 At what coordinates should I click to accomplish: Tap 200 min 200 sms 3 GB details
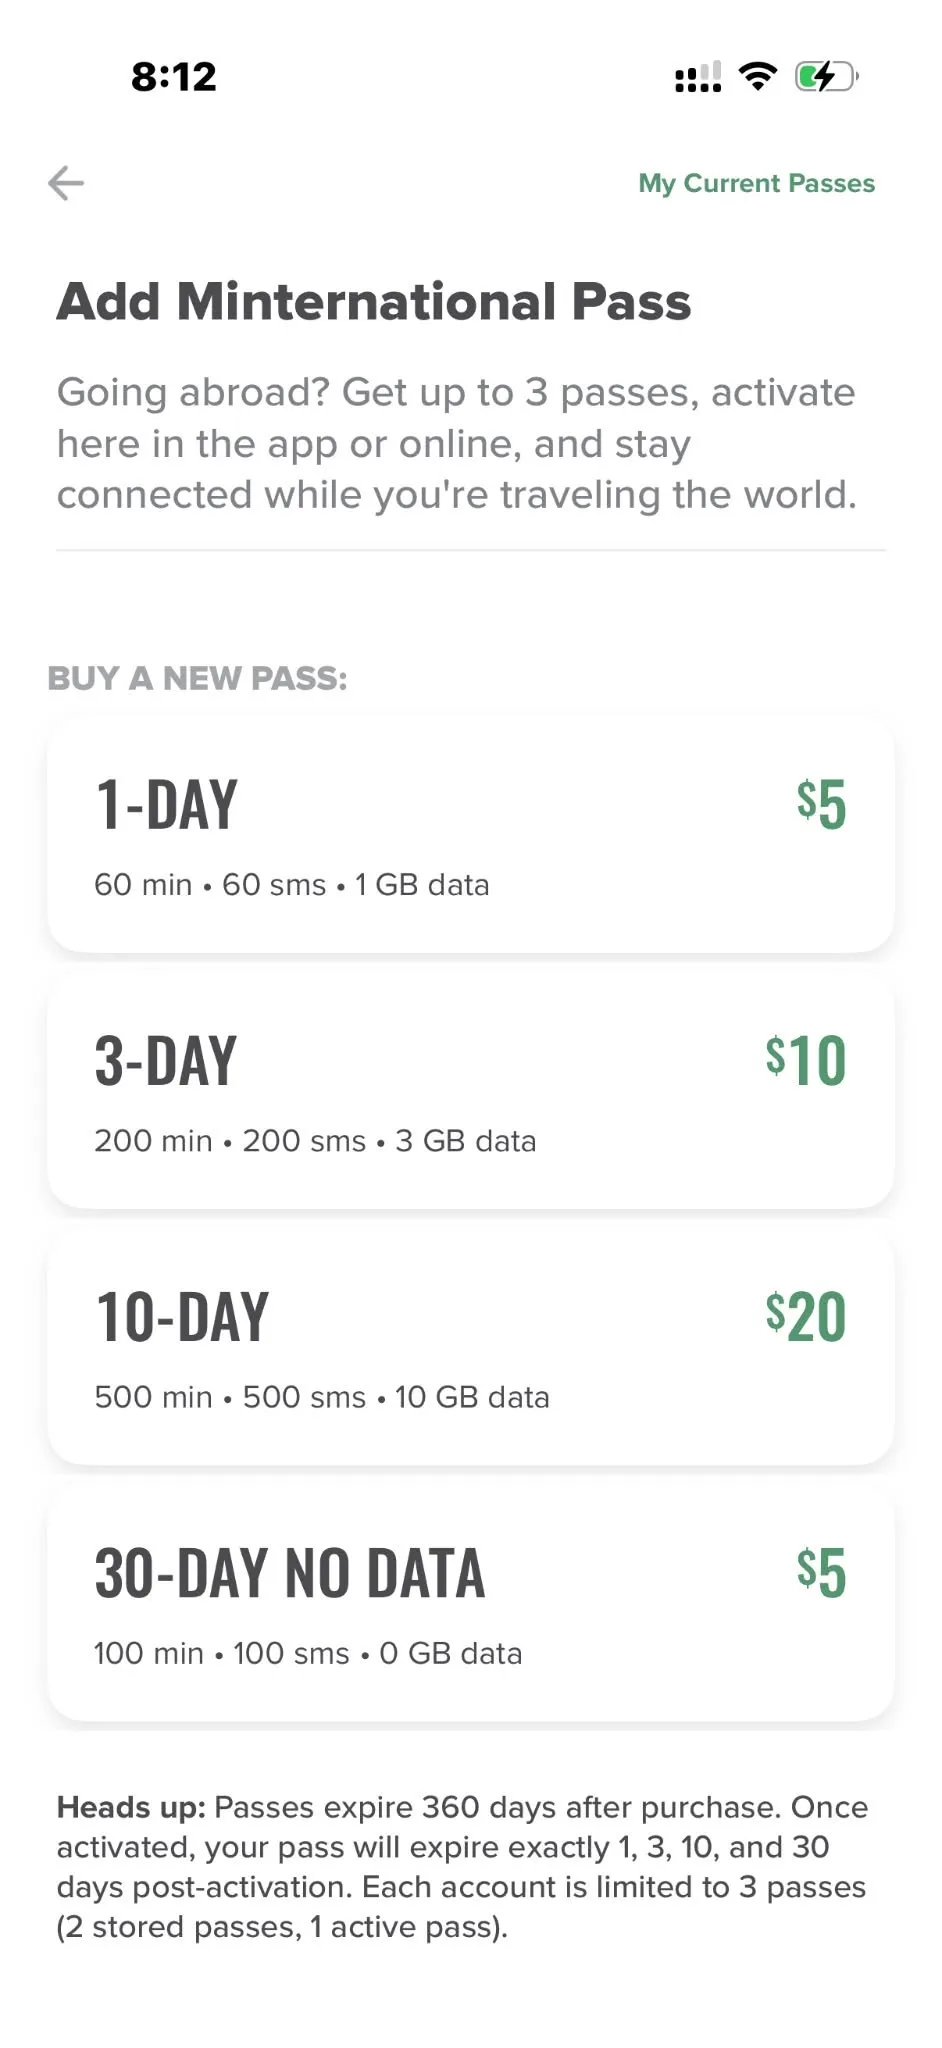[315, 1141]
